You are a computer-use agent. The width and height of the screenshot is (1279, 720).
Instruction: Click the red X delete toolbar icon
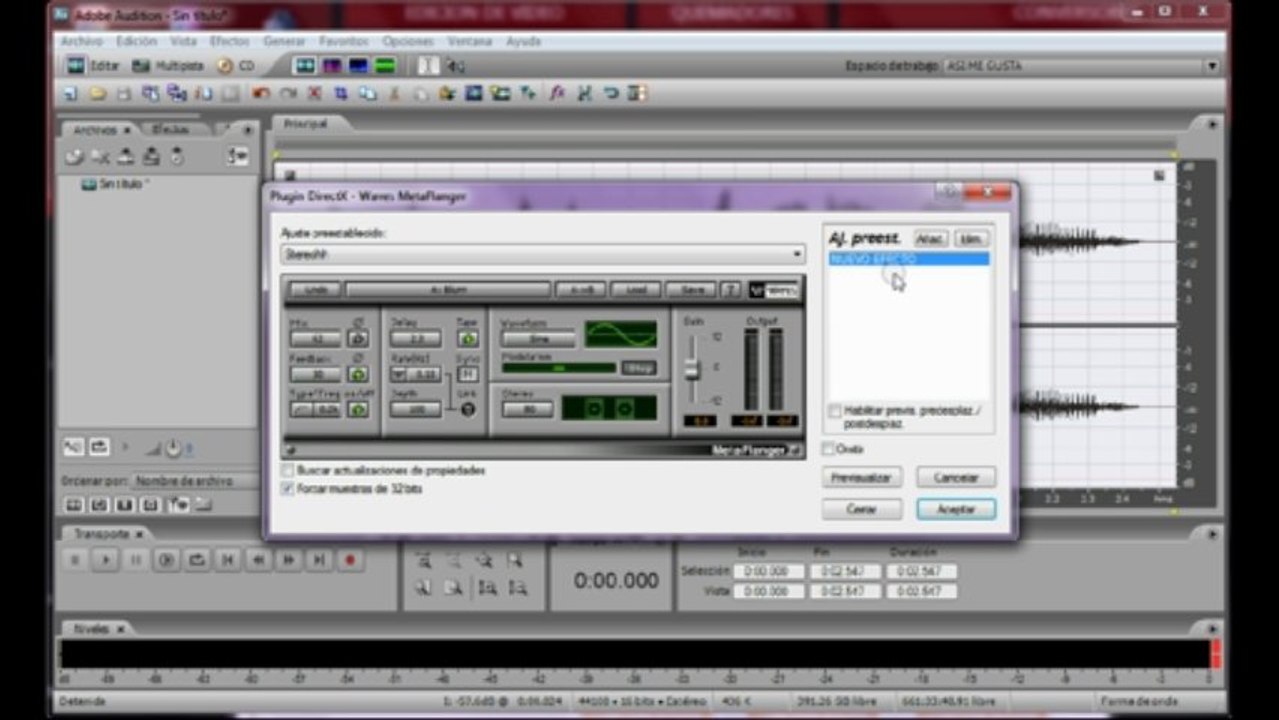tap(314, 93)
